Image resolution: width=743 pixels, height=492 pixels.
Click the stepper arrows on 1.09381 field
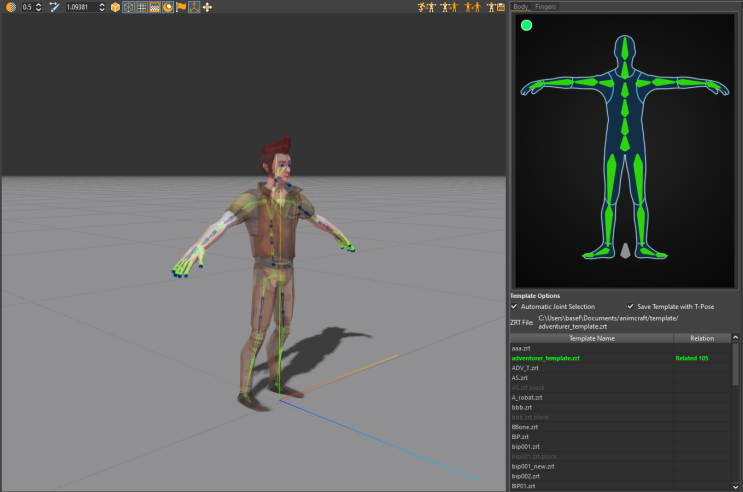(101, 7)
